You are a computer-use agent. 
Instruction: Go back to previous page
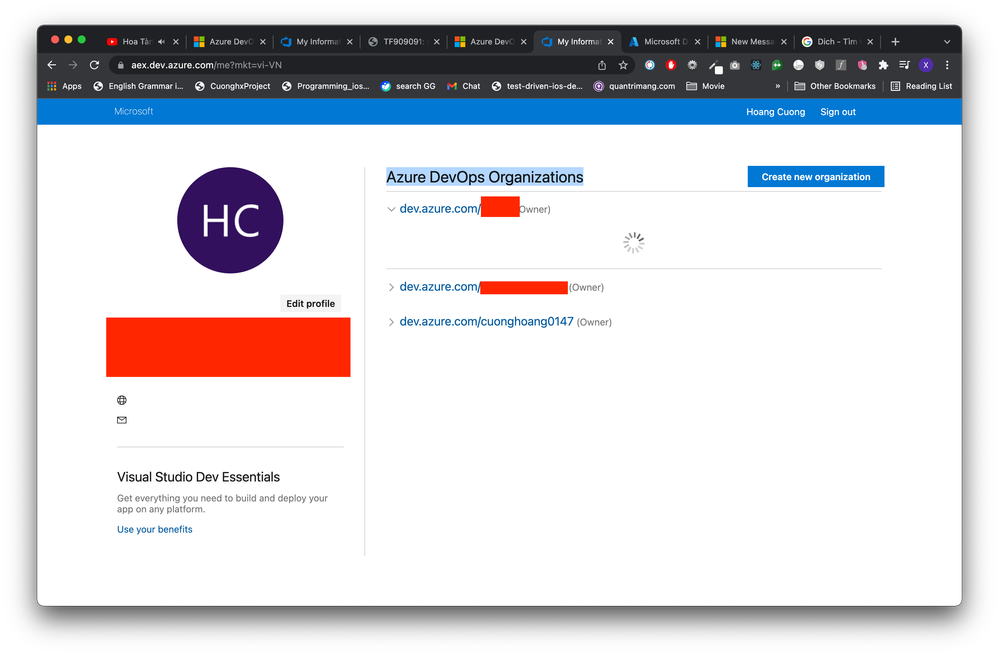click(x=52, y=65)
